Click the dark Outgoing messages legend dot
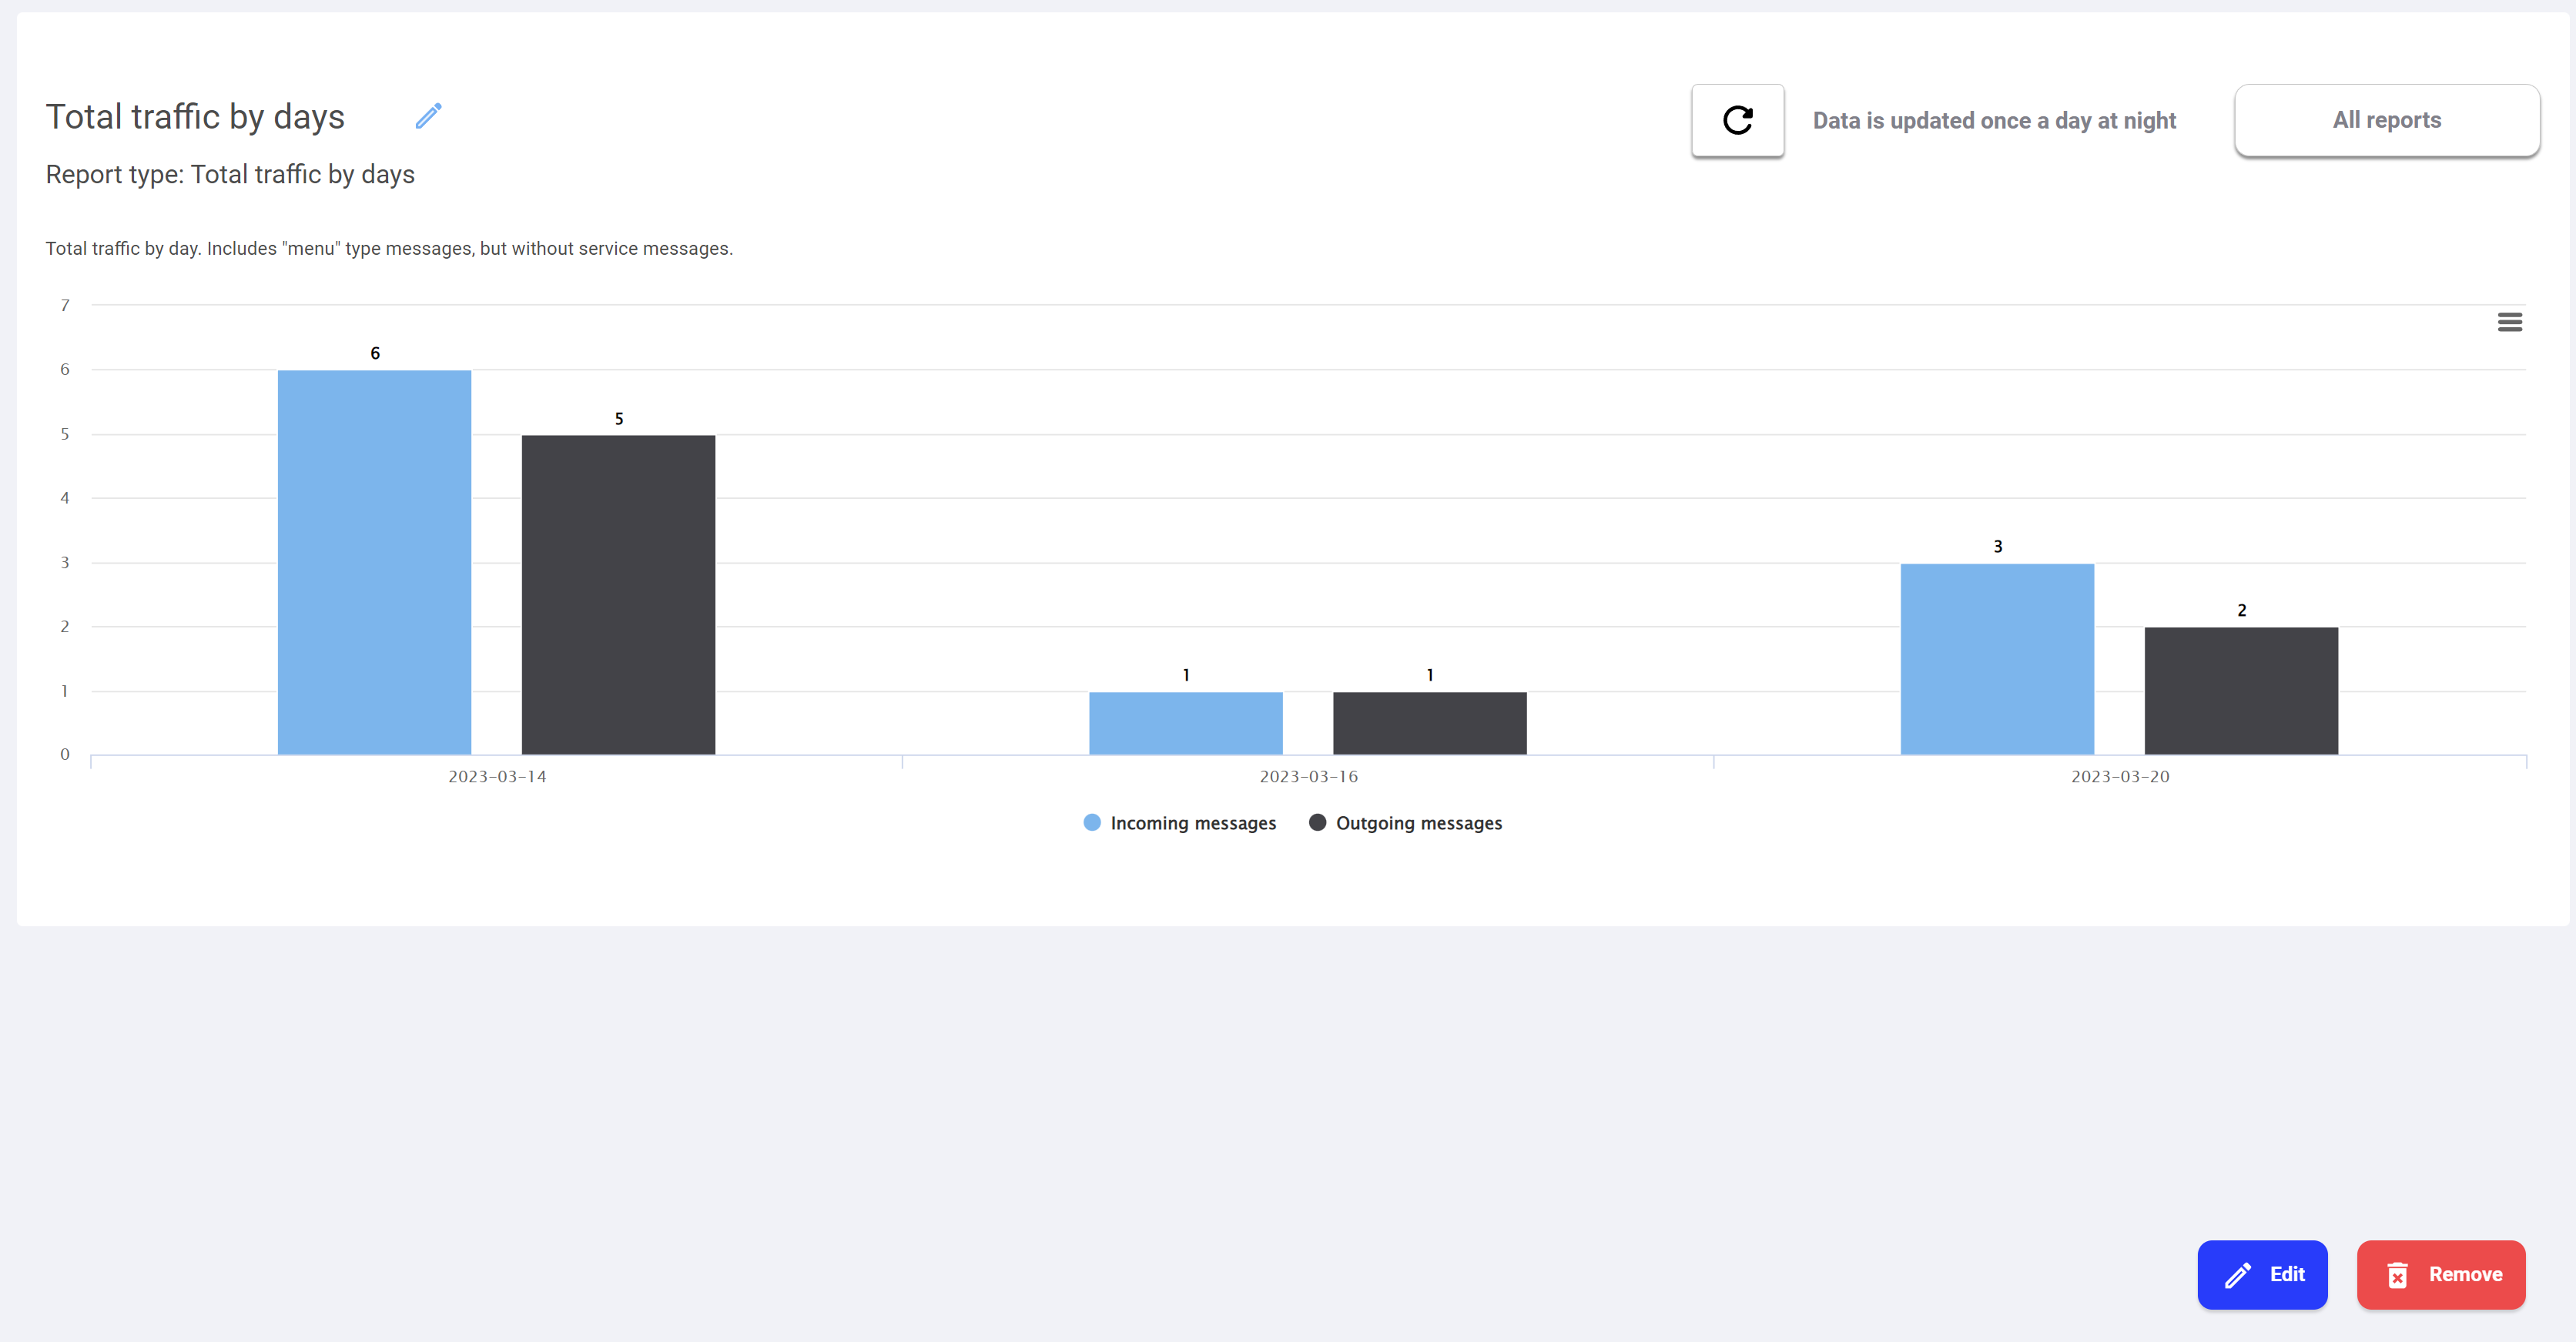 point(1317,822)
